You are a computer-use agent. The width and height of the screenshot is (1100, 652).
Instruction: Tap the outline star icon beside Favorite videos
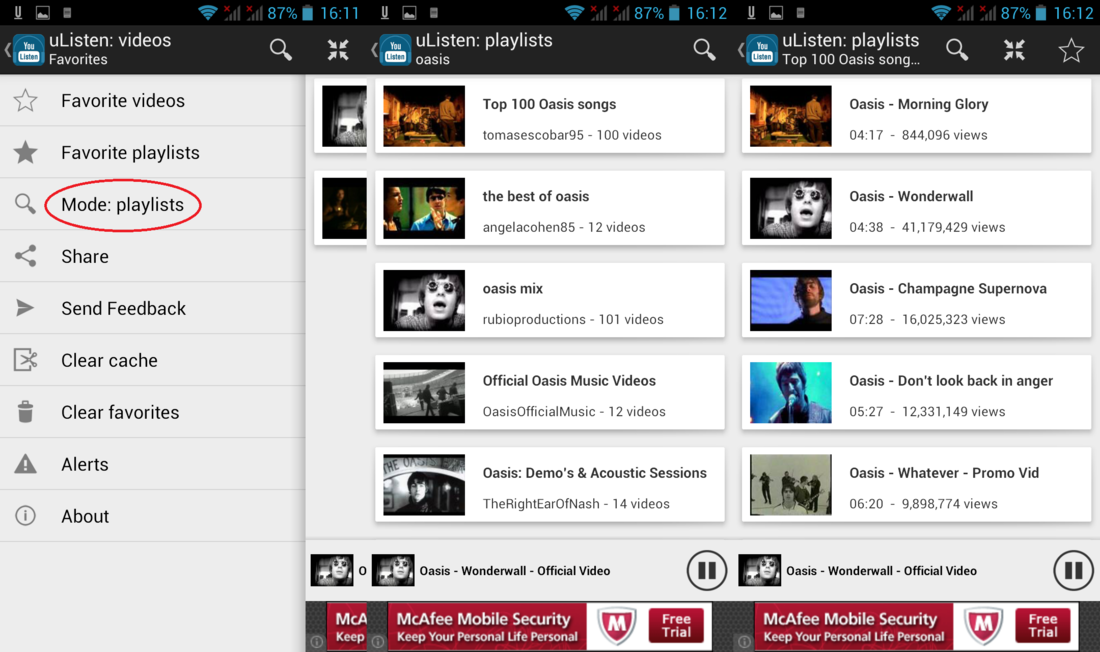25,100
